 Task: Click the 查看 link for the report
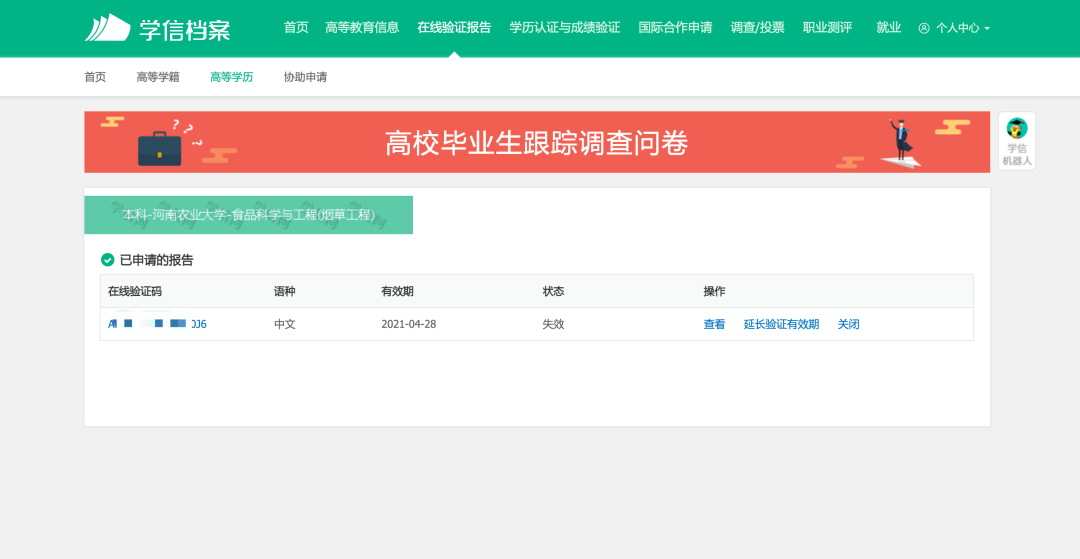(714, 324)
